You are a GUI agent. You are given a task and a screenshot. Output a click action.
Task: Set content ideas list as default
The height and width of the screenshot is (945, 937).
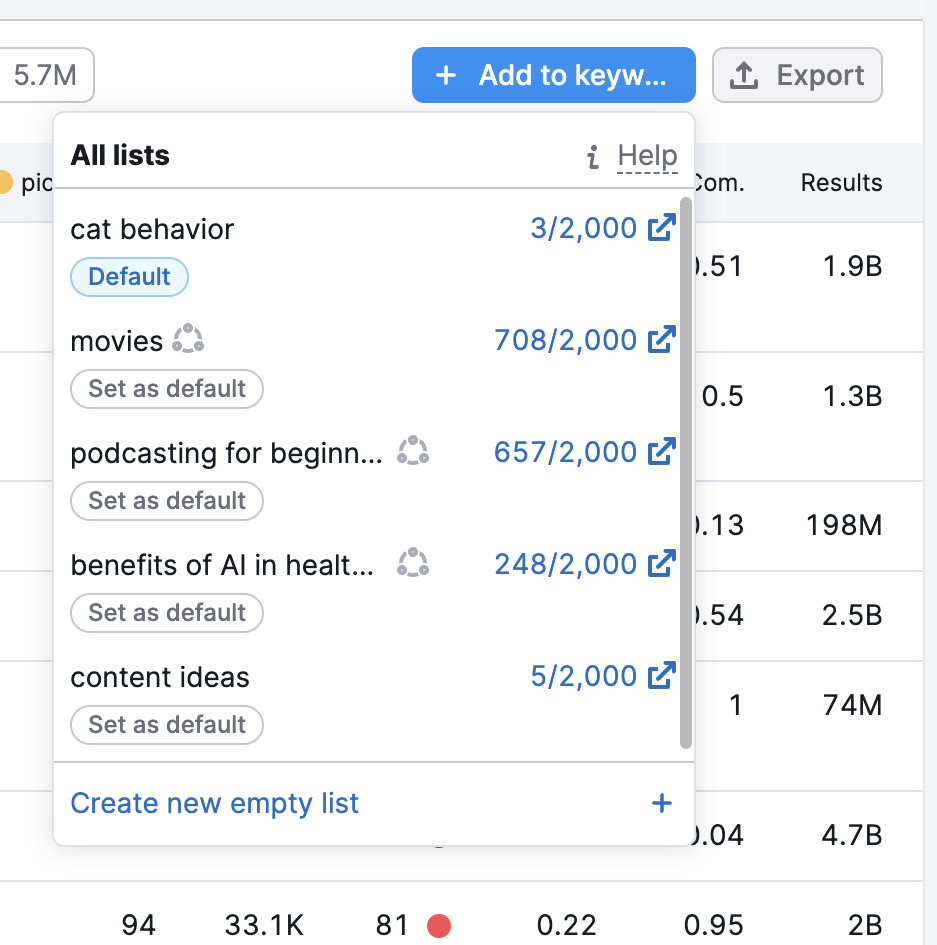pos(167,725)
